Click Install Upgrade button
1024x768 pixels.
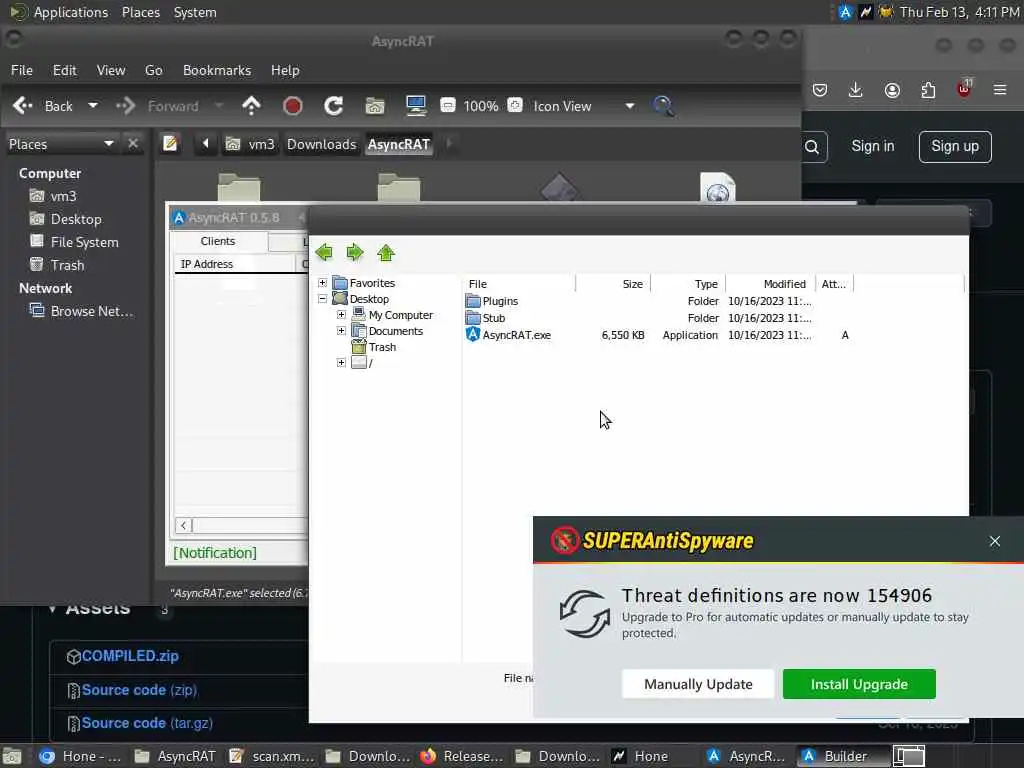point(859,684)
